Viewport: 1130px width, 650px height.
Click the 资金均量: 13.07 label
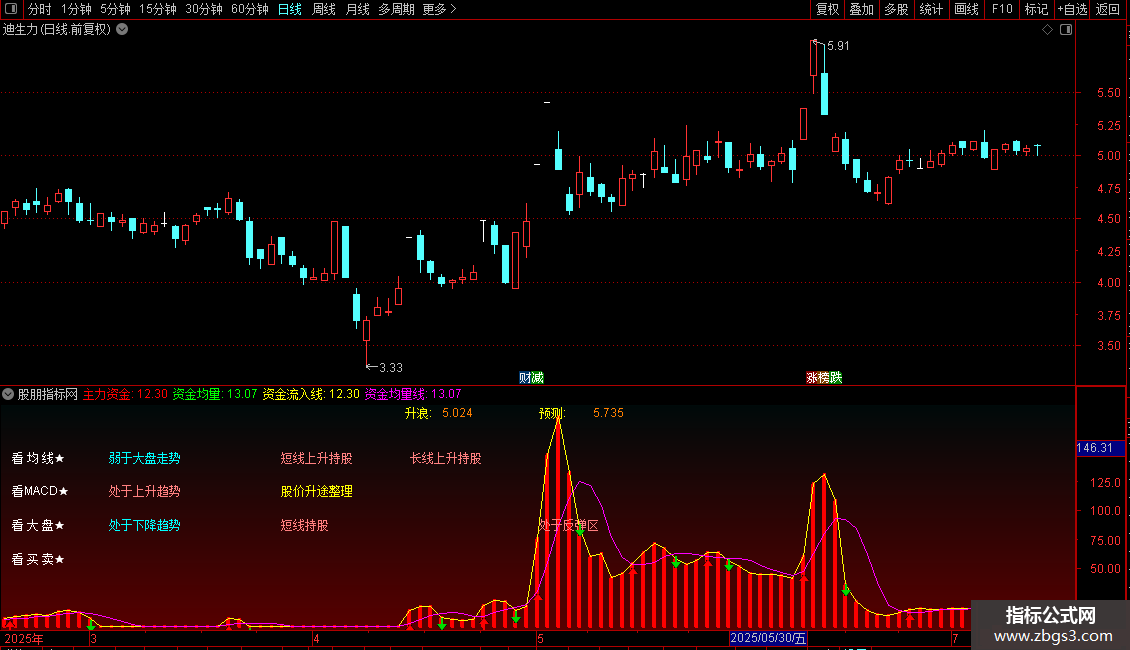[215, 394]
